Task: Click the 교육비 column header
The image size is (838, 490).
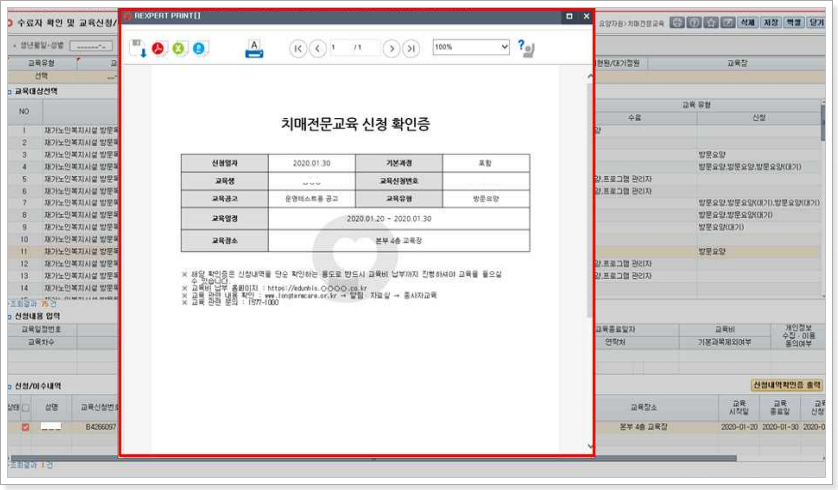Action: coord(725,330)
